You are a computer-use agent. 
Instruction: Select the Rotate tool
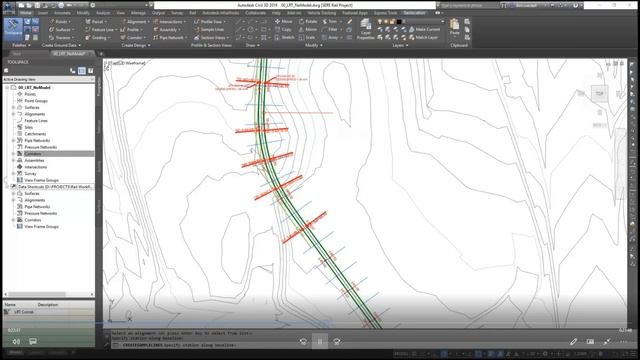click(x=308, y=21)
